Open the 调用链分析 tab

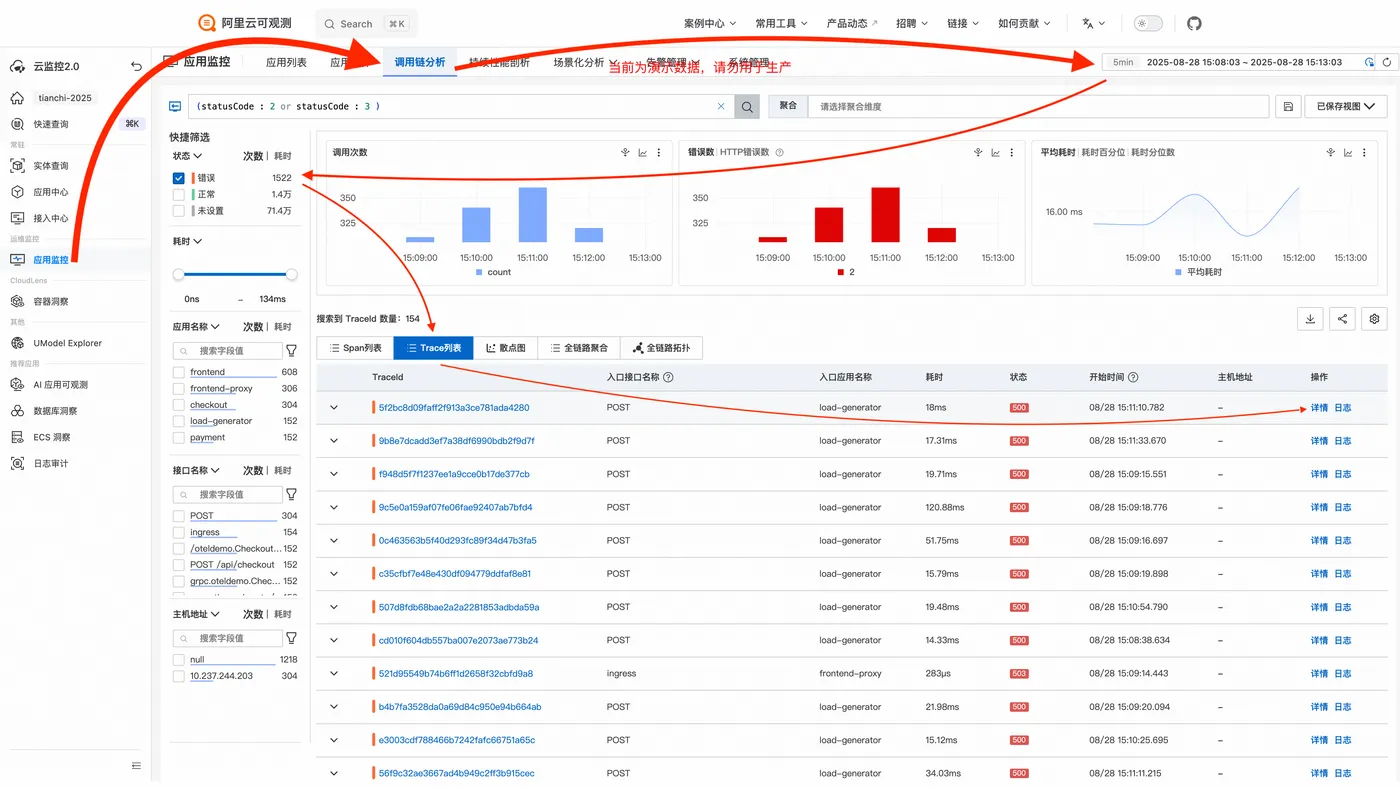point(419,62)
